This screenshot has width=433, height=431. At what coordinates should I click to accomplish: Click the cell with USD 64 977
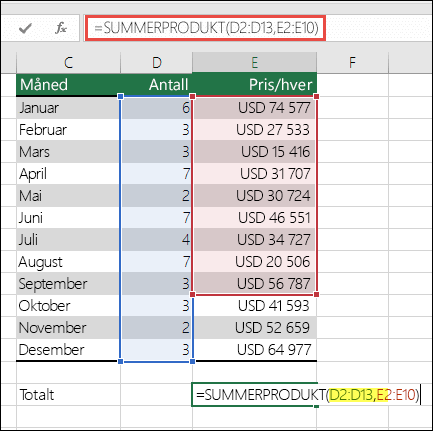tap(255, 350)
